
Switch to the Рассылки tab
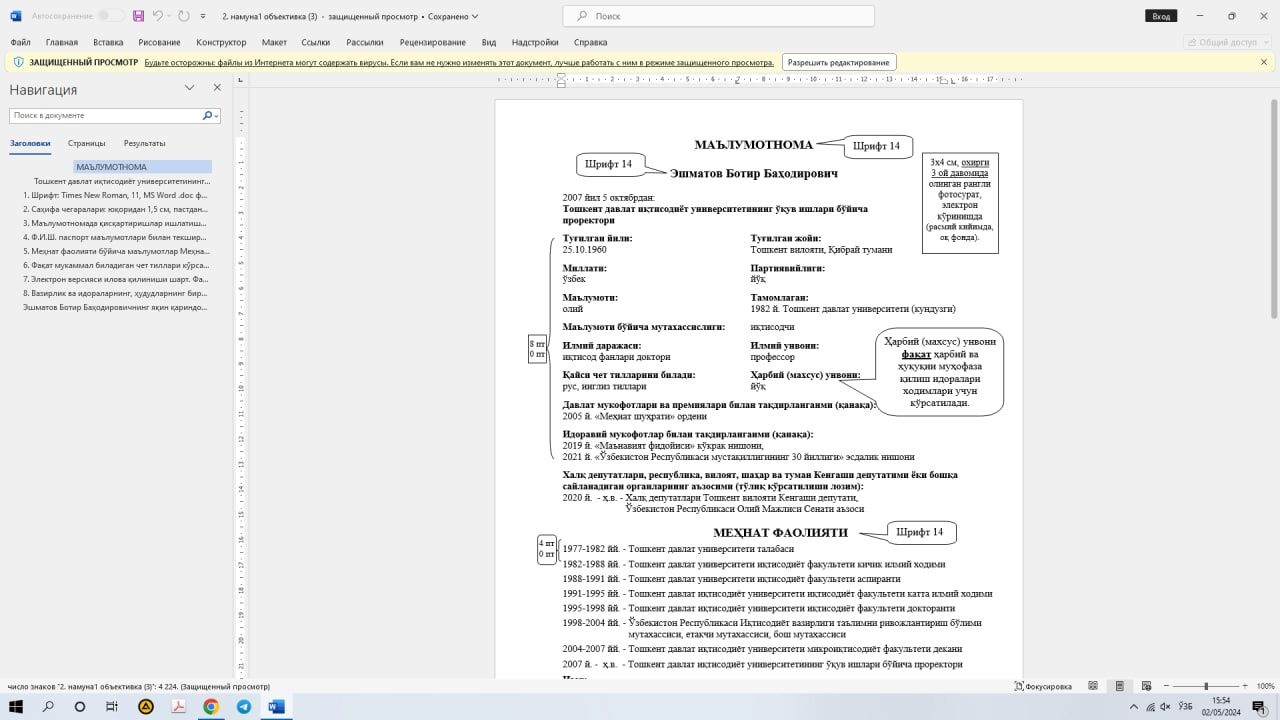tap(365, 42)
